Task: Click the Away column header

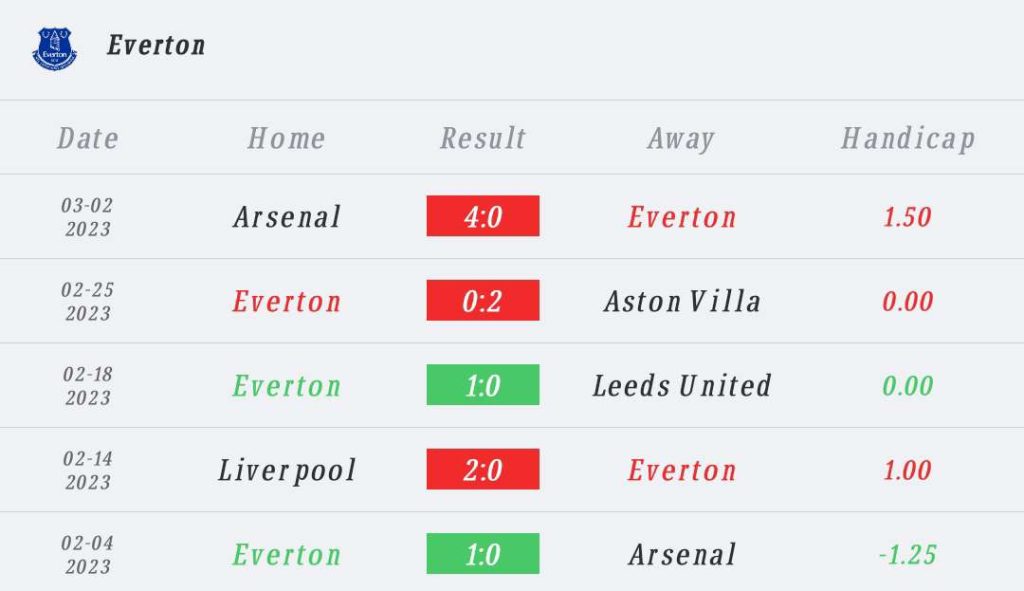Action: 681,139
